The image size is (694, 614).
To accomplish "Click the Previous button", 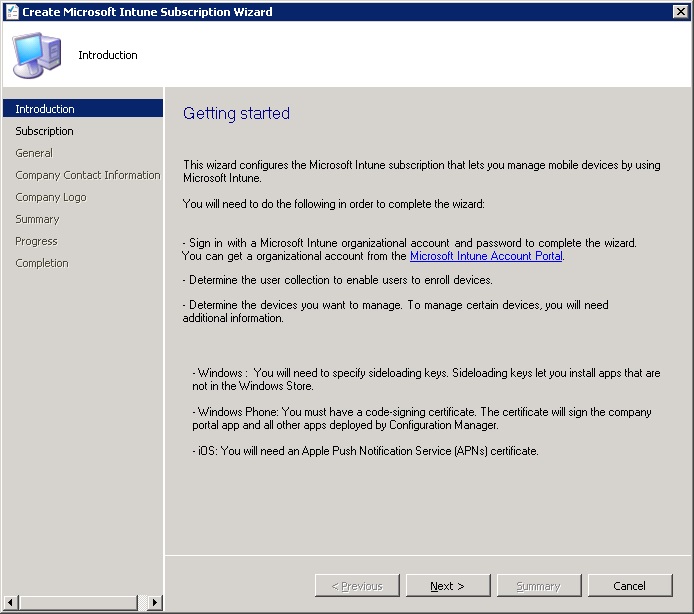I will [357, 586].
